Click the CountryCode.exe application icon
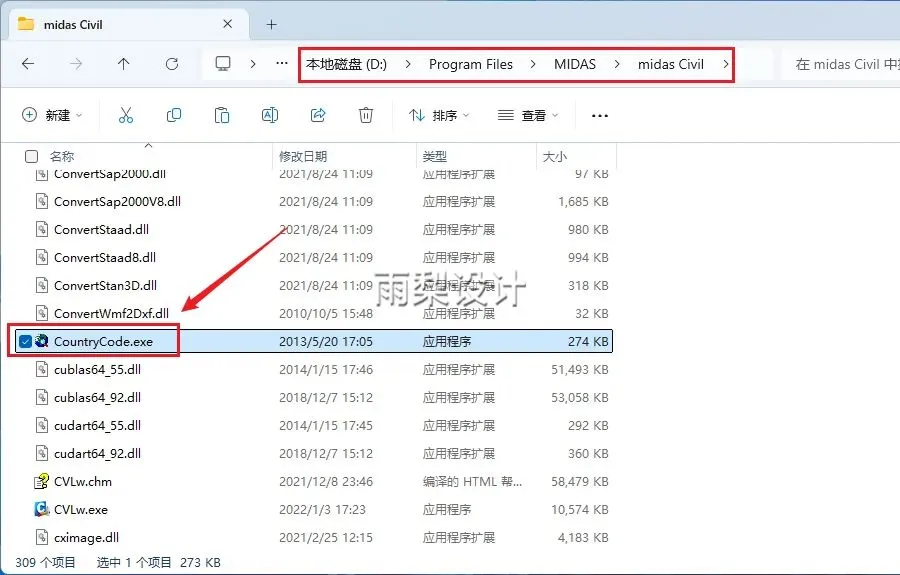Screen dimensions: 900x575 pyautogui.click(x=41, y=341)
